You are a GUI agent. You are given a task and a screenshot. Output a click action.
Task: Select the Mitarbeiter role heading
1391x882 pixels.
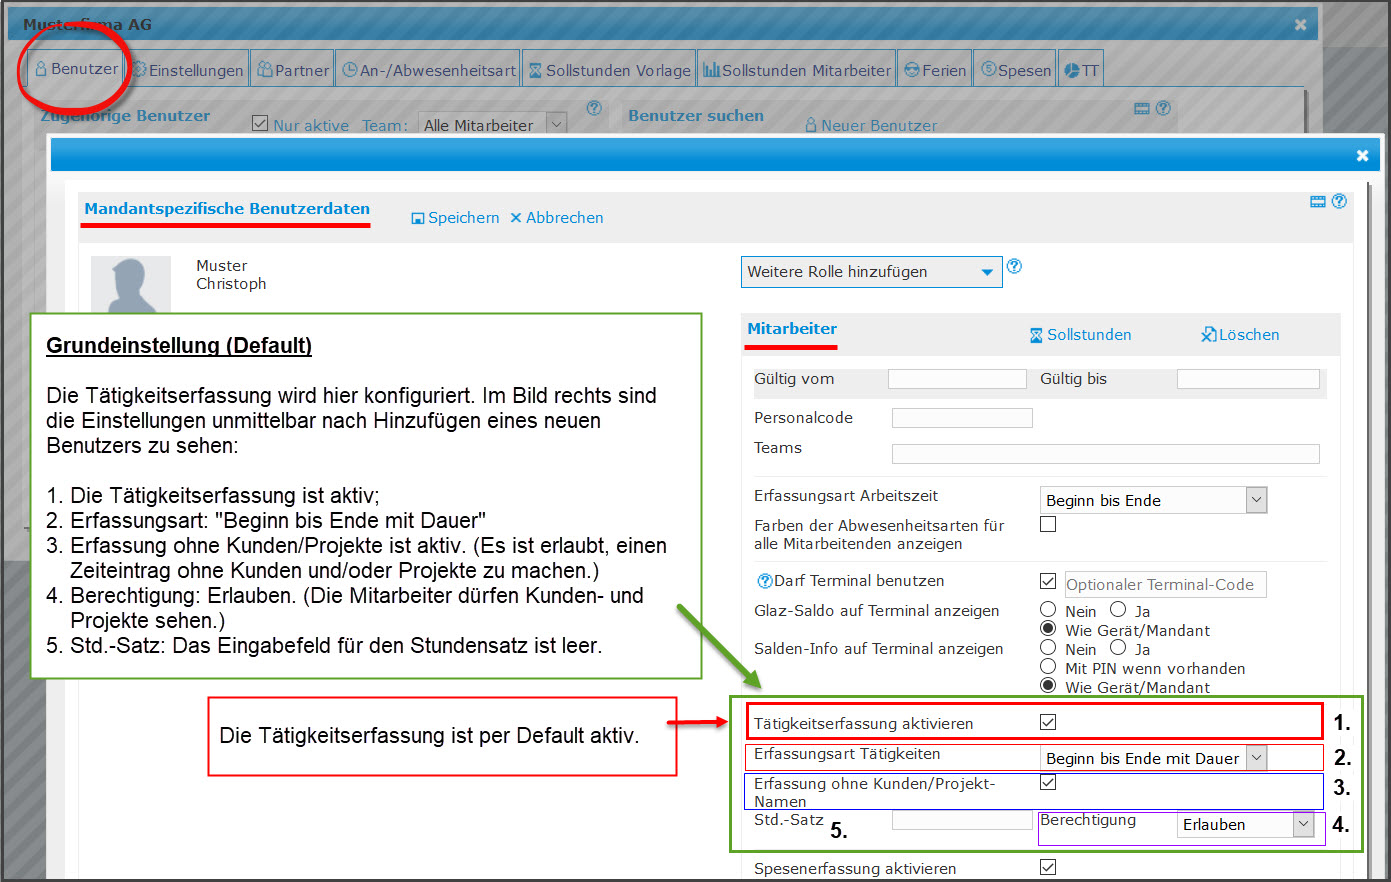(x=792, y=329)
